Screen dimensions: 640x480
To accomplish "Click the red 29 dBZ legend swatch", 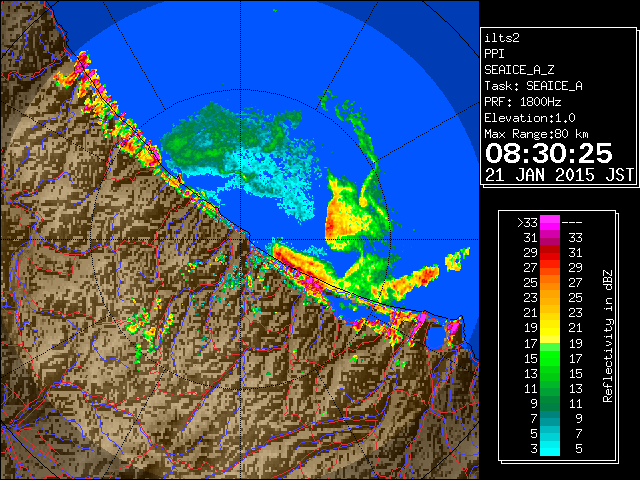I will pyautogui.click(x=550, y=253).
